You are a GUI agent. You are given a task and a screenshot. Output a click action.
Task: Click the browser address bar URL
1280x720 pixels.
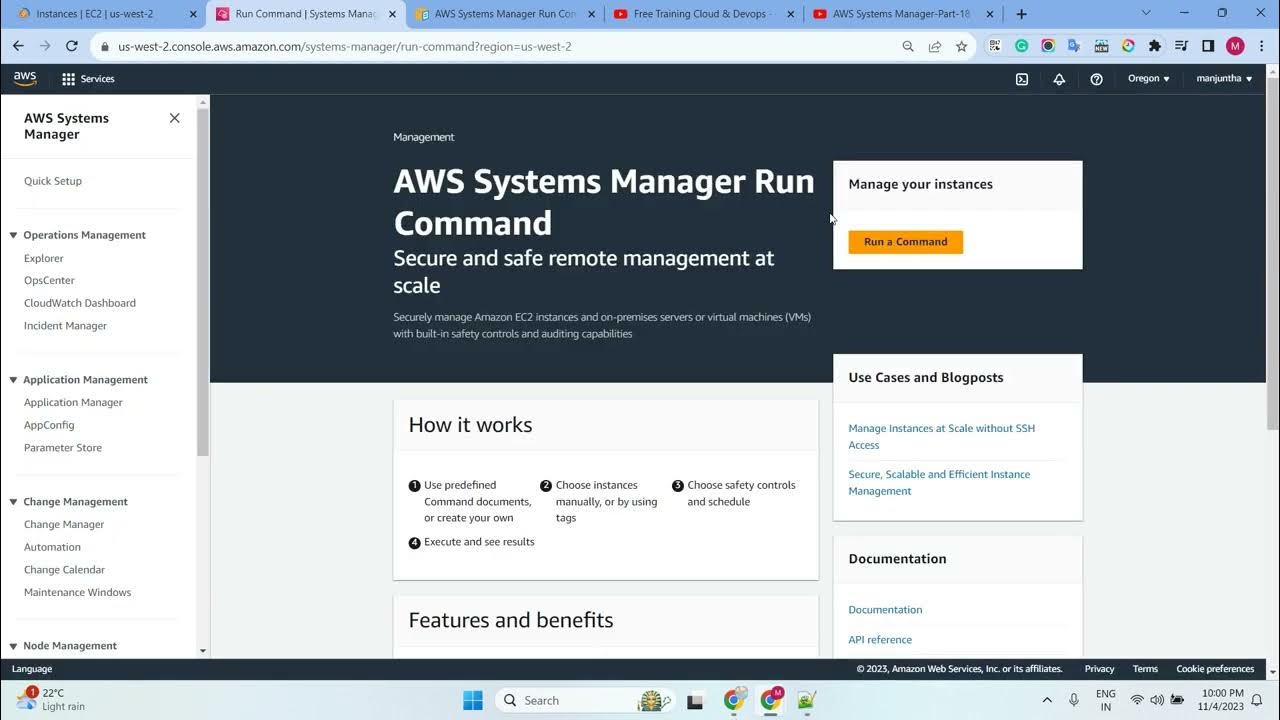tap(345, 46)
